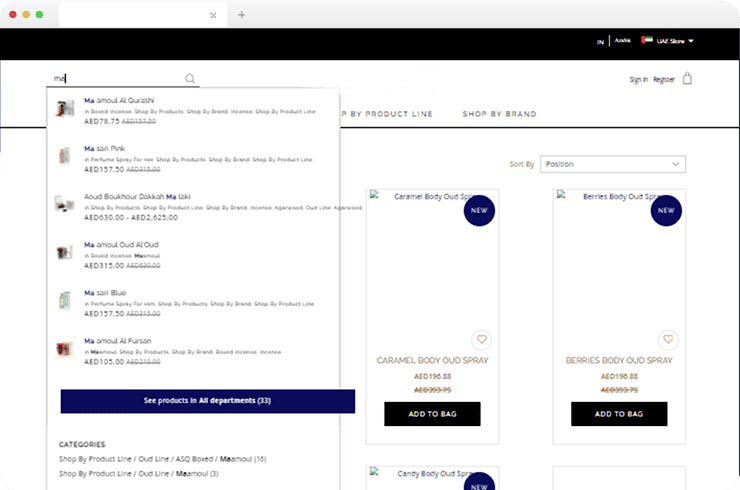740x490 pixels.
Task: Add Caramel Body Oud Spray to wishlist
Action: click(481, 339)
